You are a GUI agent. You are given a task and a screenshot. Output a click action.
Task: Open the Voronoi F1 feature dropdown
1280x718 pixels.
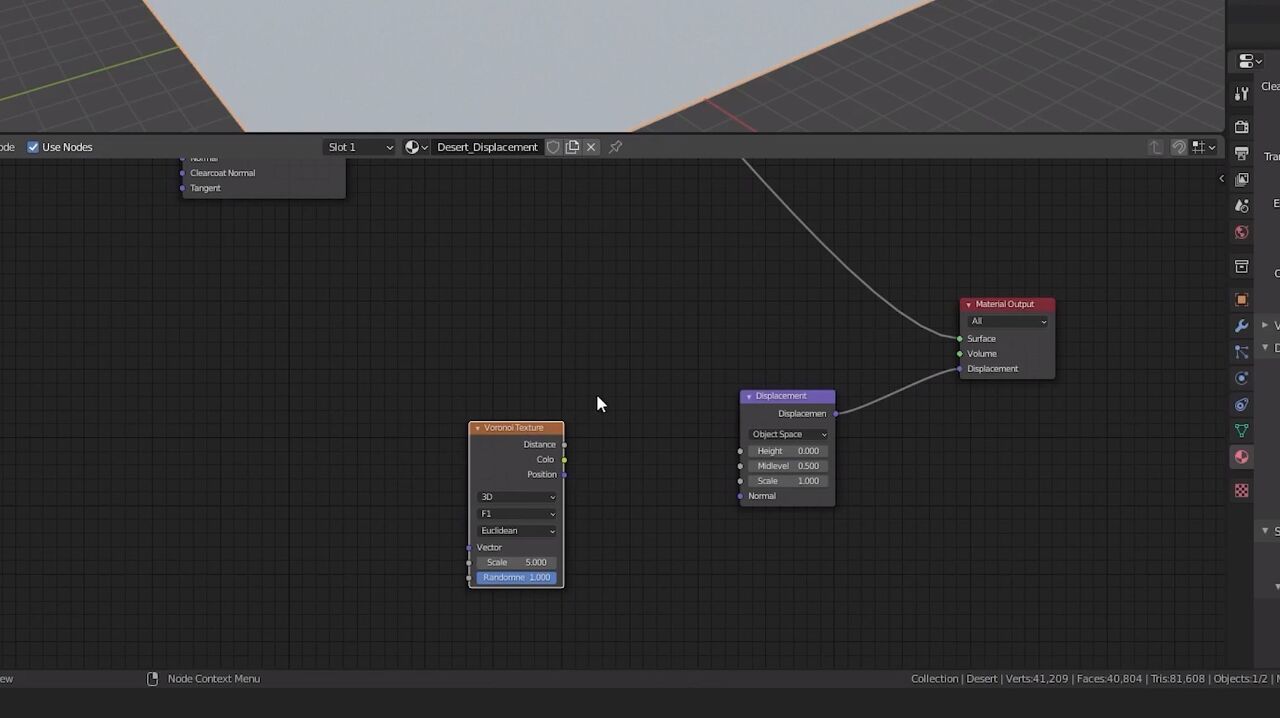point(517,514)
